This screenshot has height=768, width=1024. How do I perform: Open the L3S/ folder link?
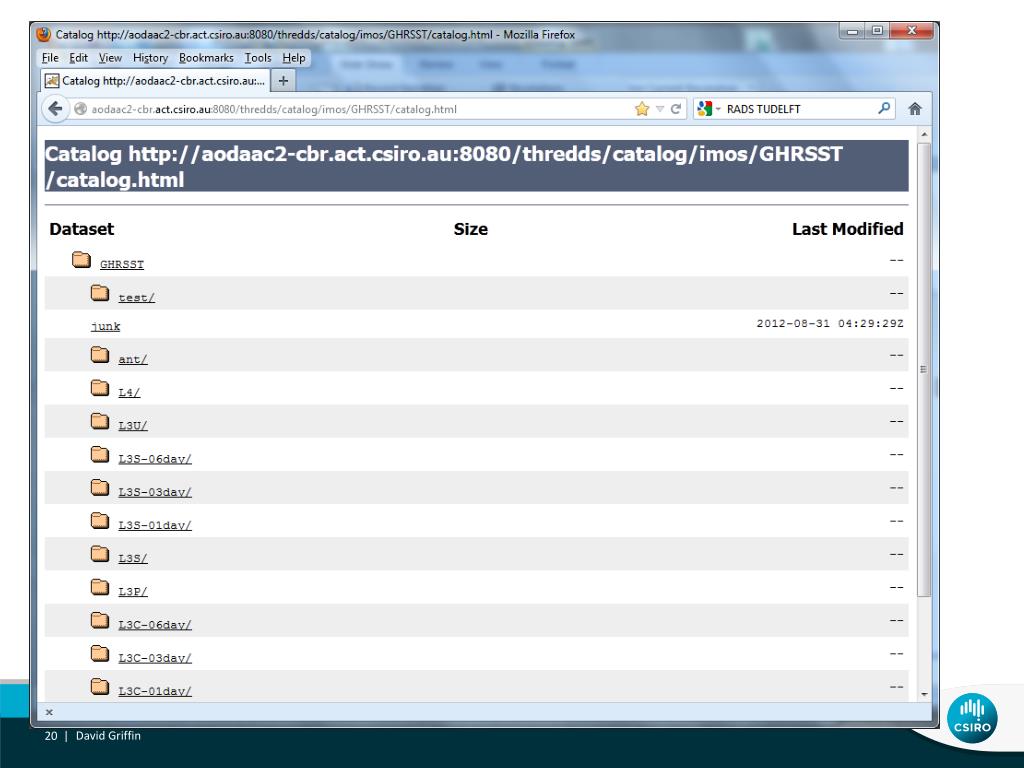click(133, 558)
